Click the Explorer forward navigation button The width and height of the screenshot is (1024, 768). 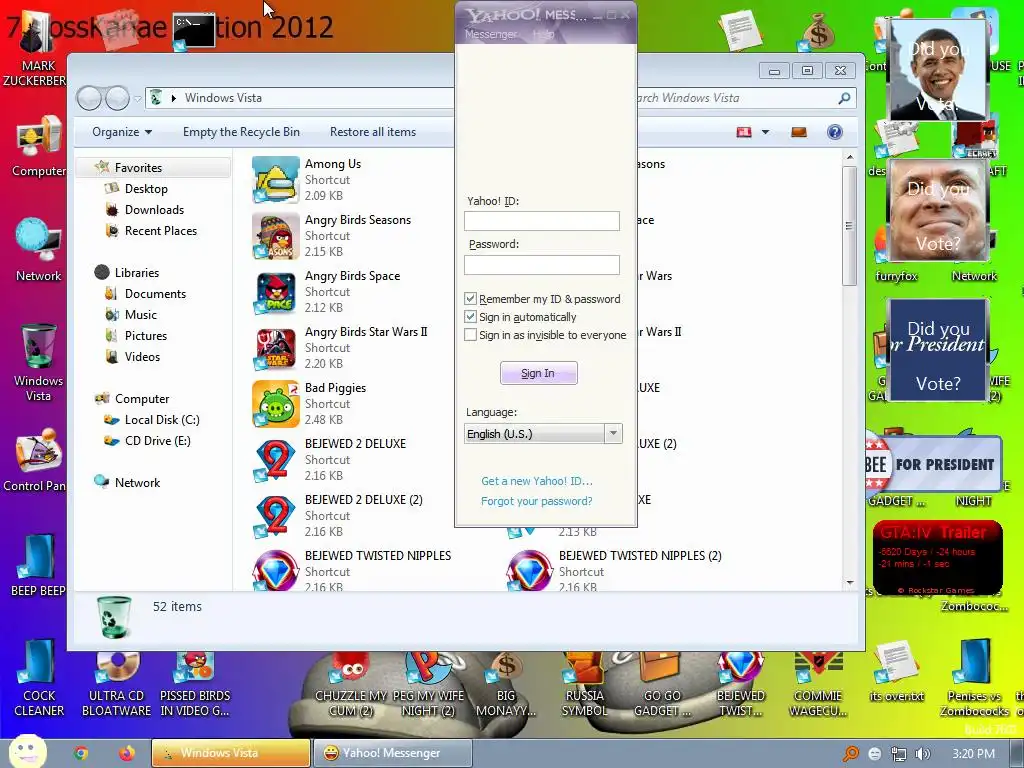pos(118,99)
